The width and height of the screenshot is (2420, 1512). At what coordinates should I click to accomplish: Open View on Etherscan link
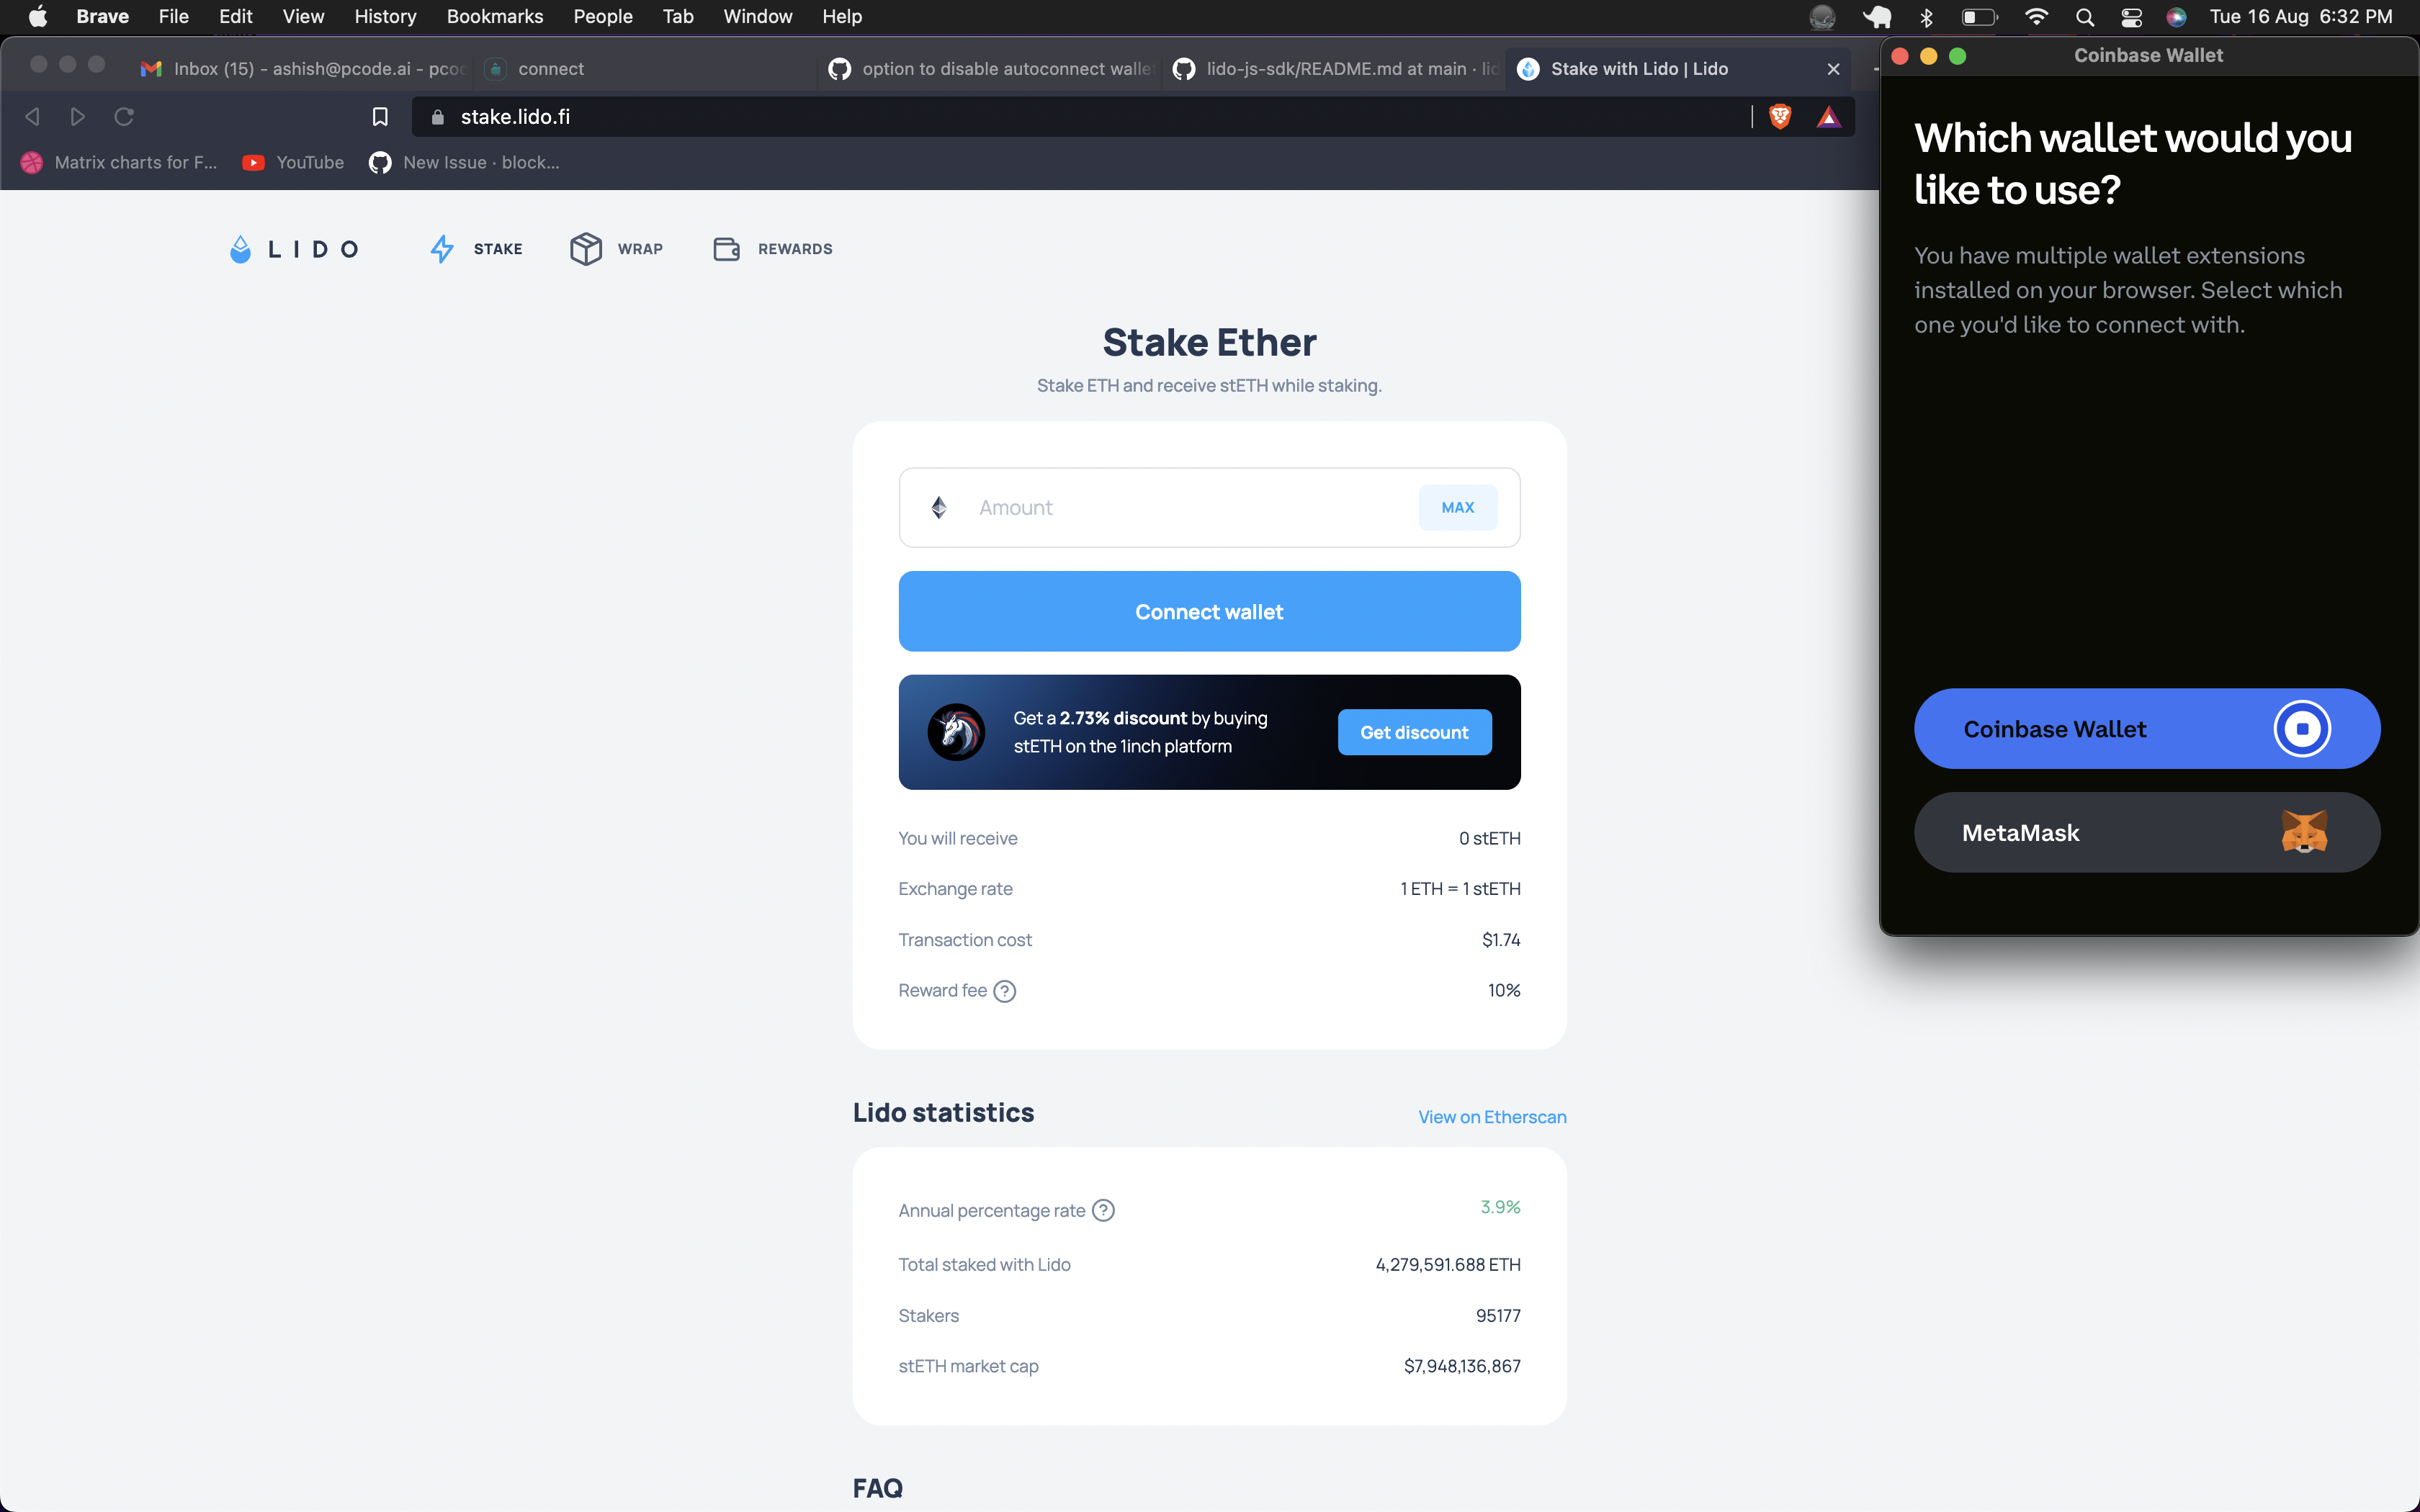pos(1491,1116)
